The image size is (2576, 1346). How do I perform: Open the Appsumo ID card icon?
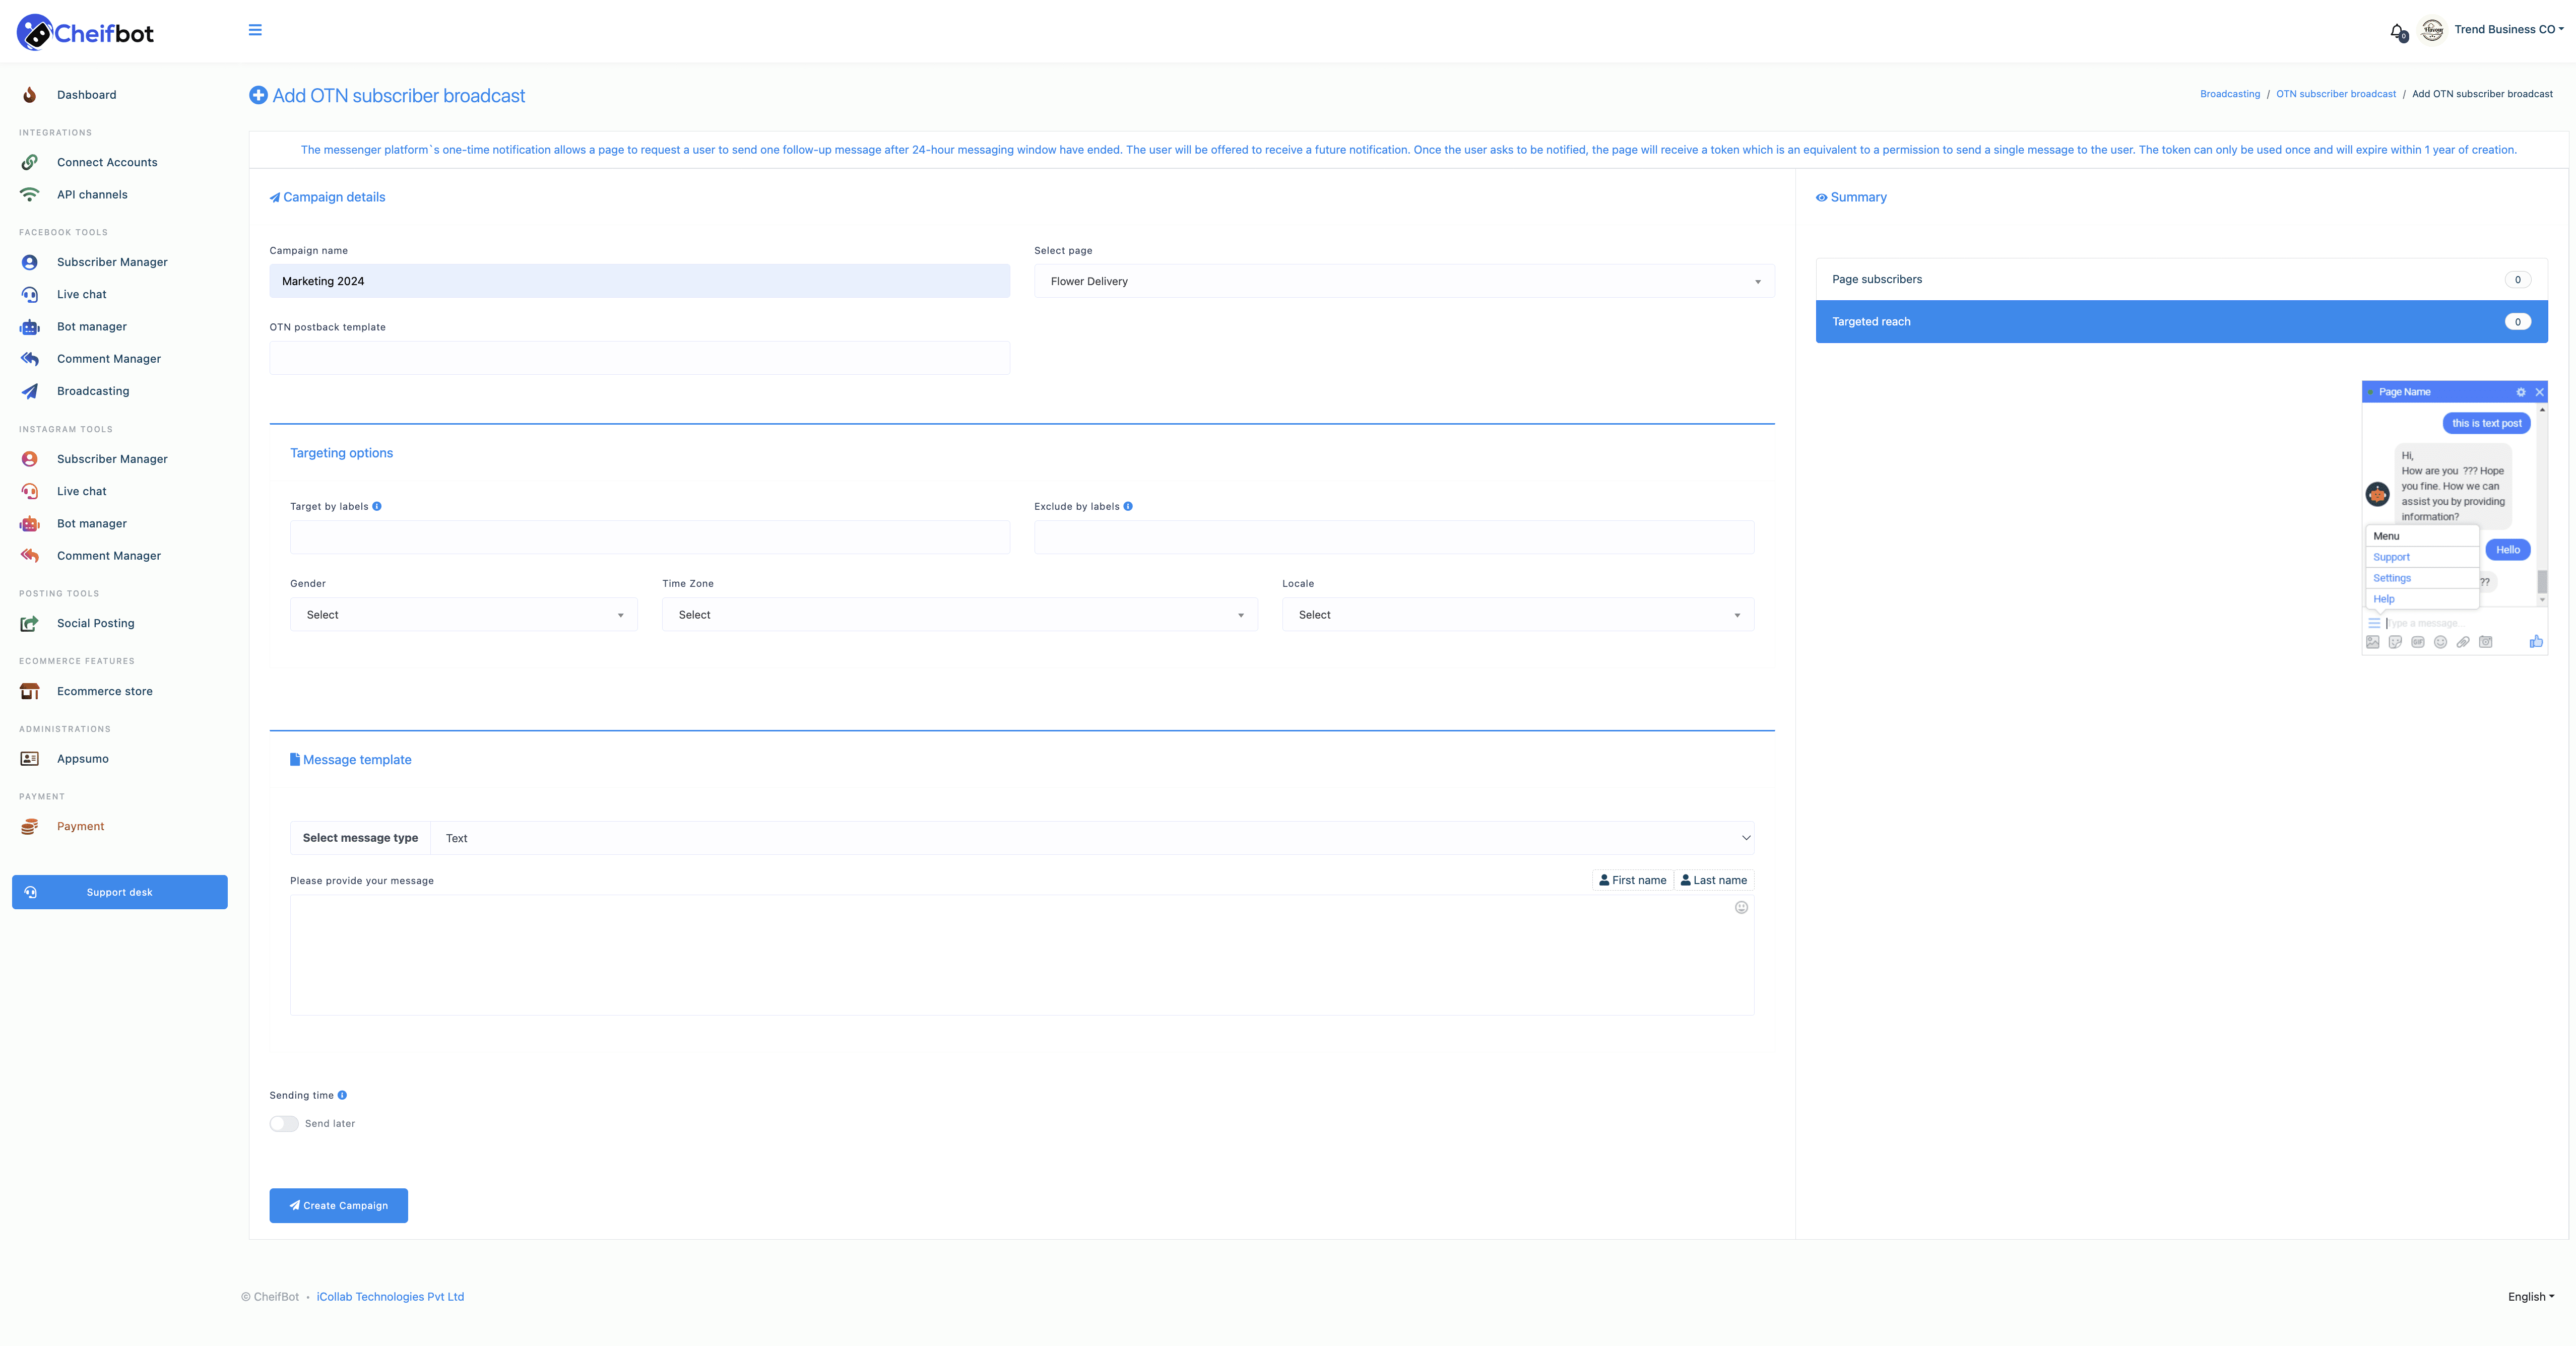30,759
